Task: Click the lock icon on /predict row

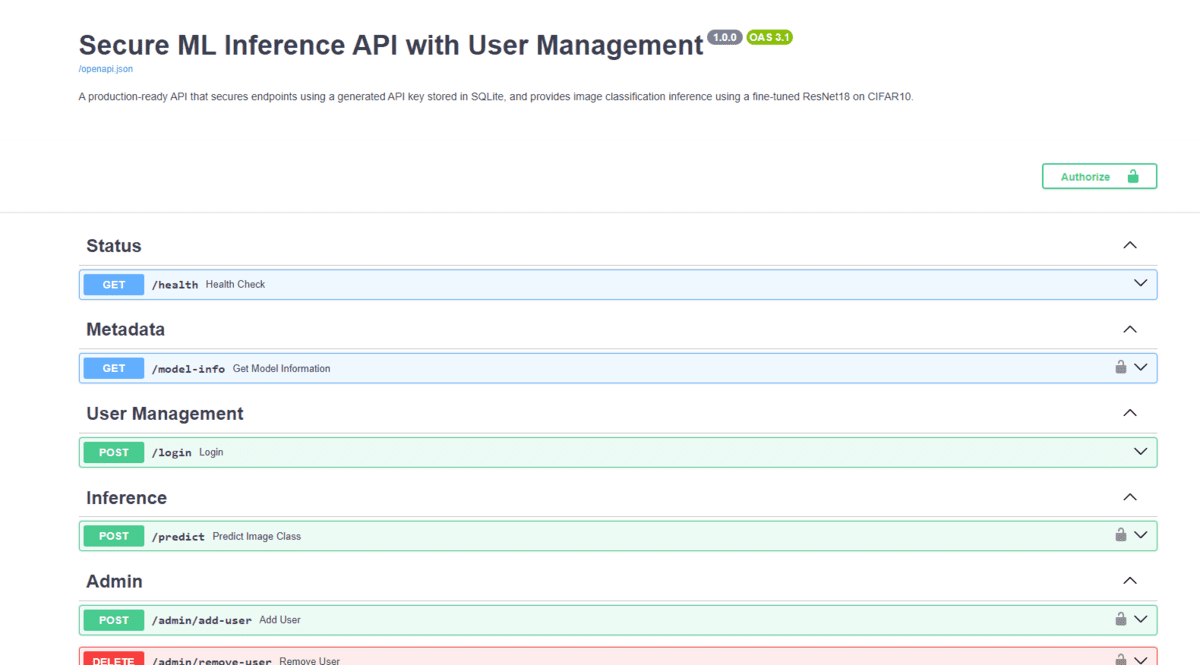Action: pos(1121,535)
